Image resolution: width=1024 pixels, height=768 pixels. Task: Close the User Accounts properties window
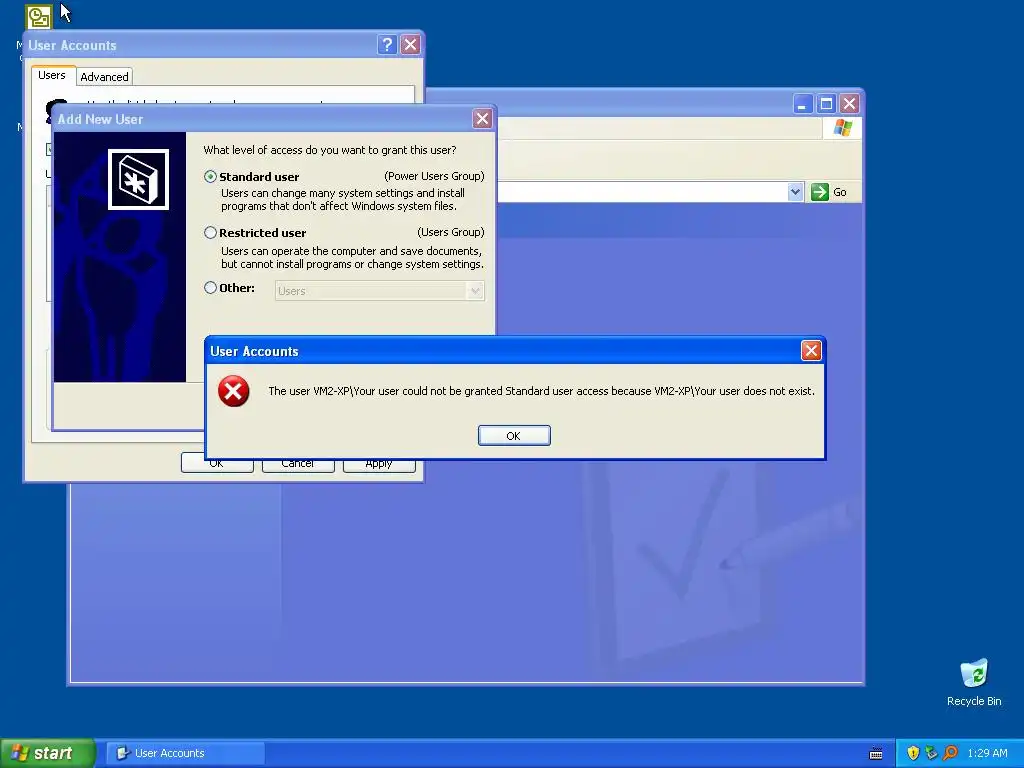(410, 44)
